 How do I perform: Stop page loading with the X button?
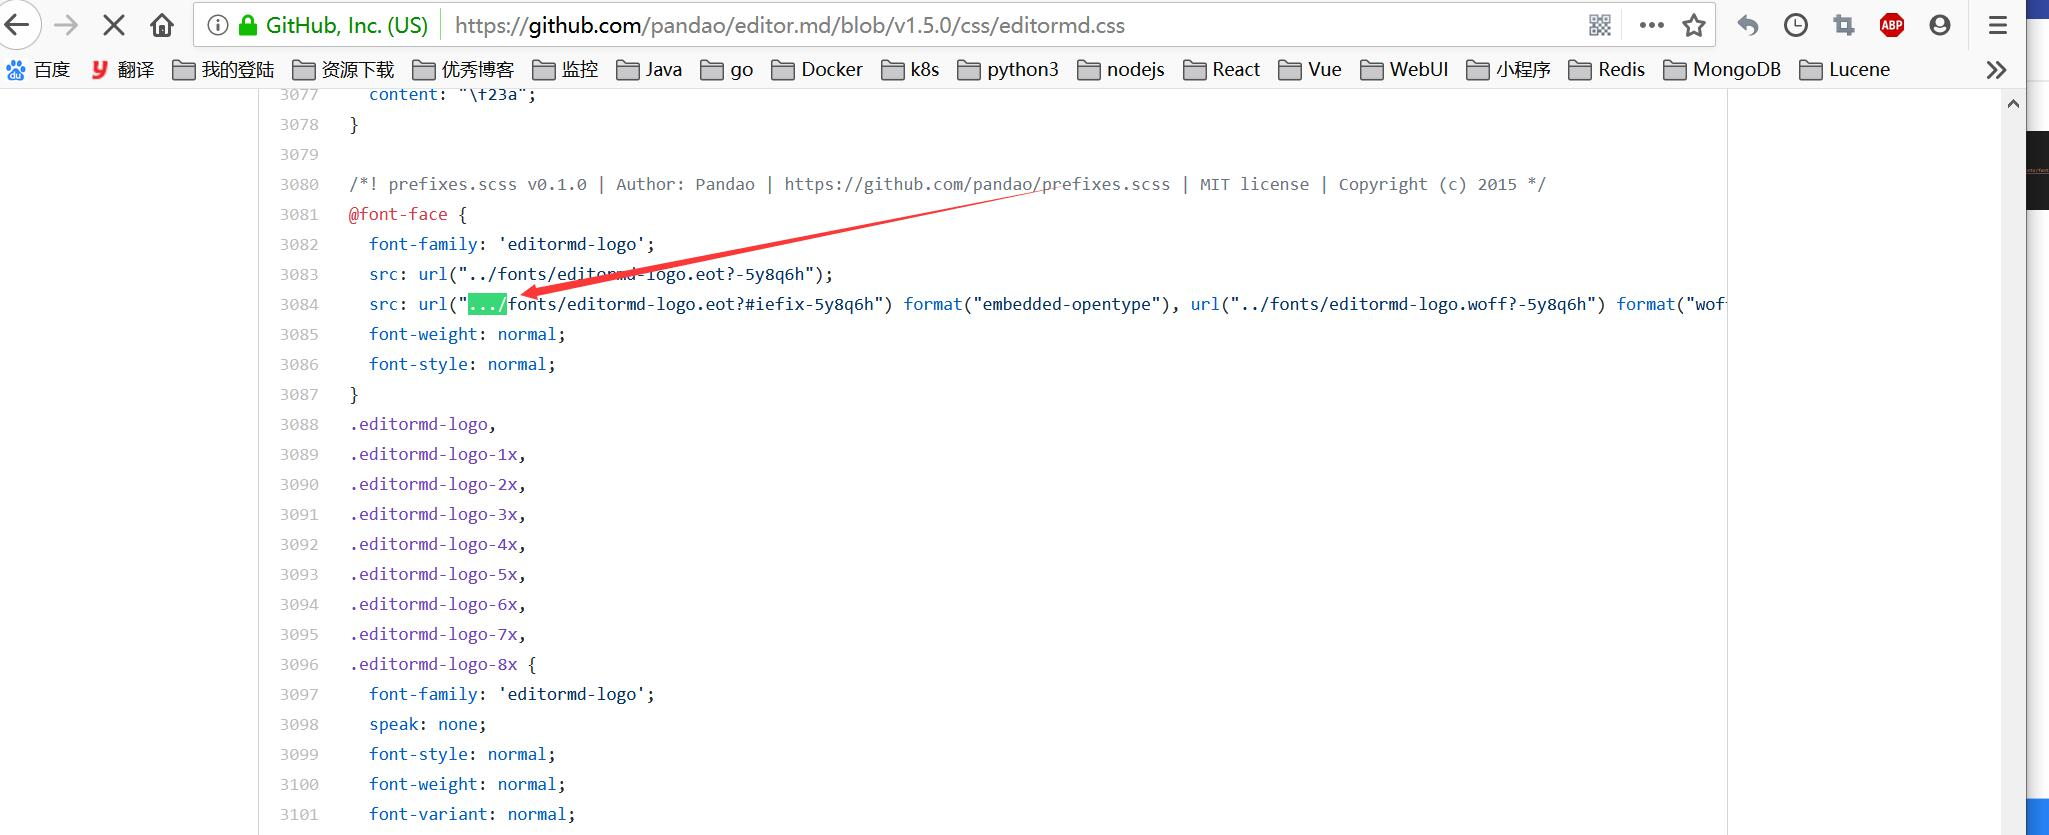pos(114,25)
